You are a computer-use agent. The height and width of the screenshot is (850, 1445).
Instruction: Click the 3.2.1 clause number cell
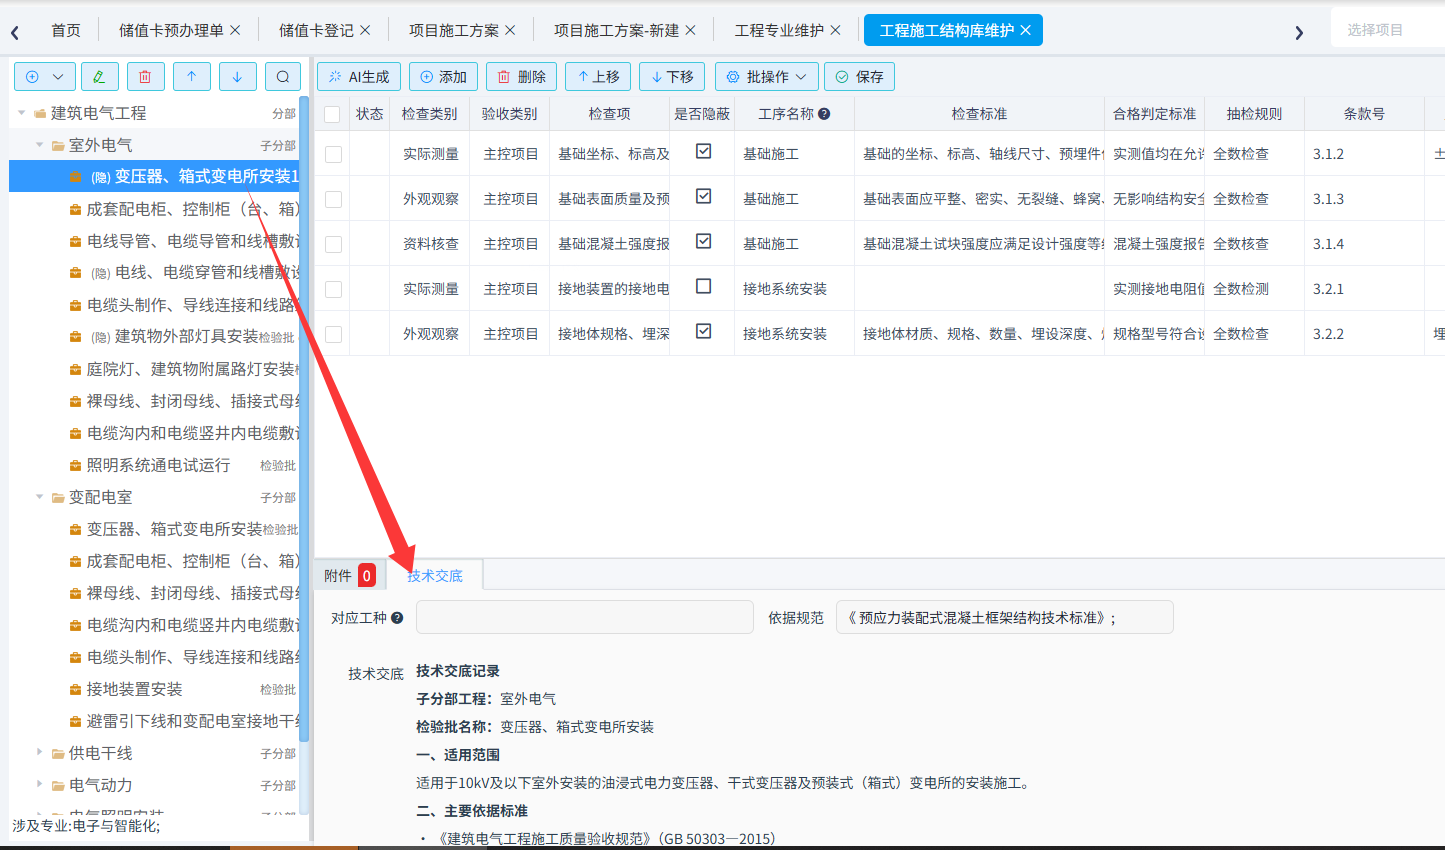coord(1364,289)
